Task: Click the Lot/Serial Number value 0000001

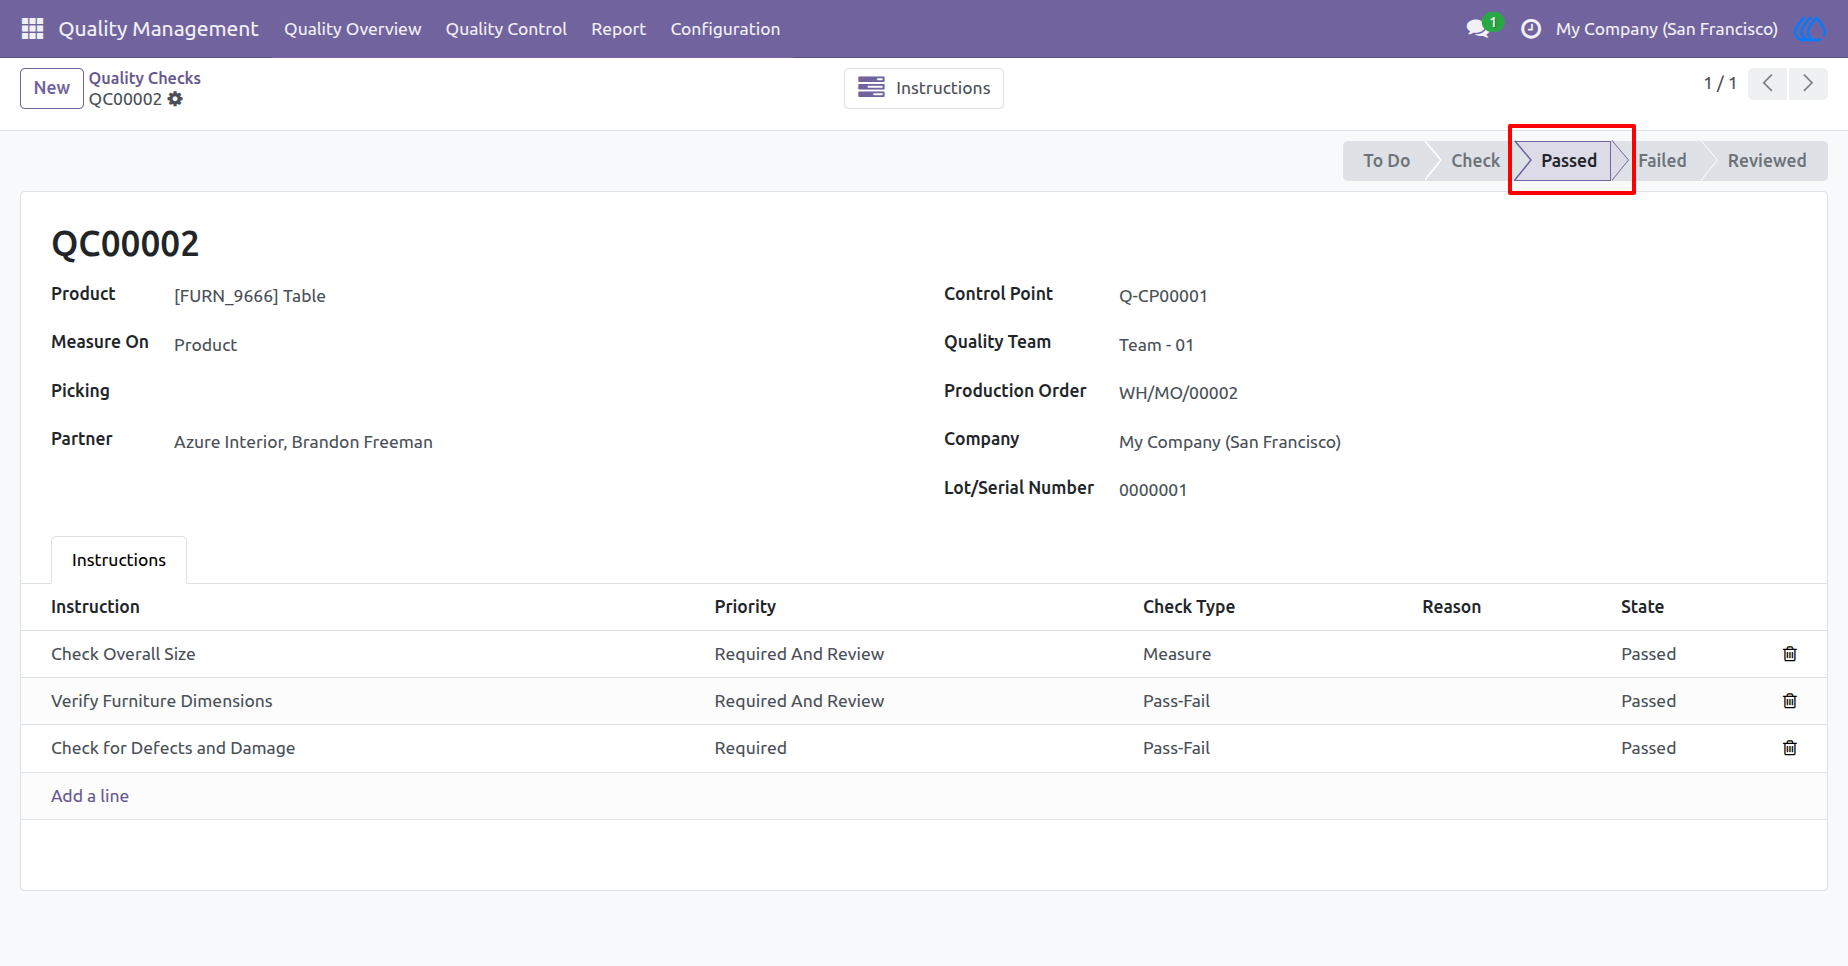Action: point(1153,490)
